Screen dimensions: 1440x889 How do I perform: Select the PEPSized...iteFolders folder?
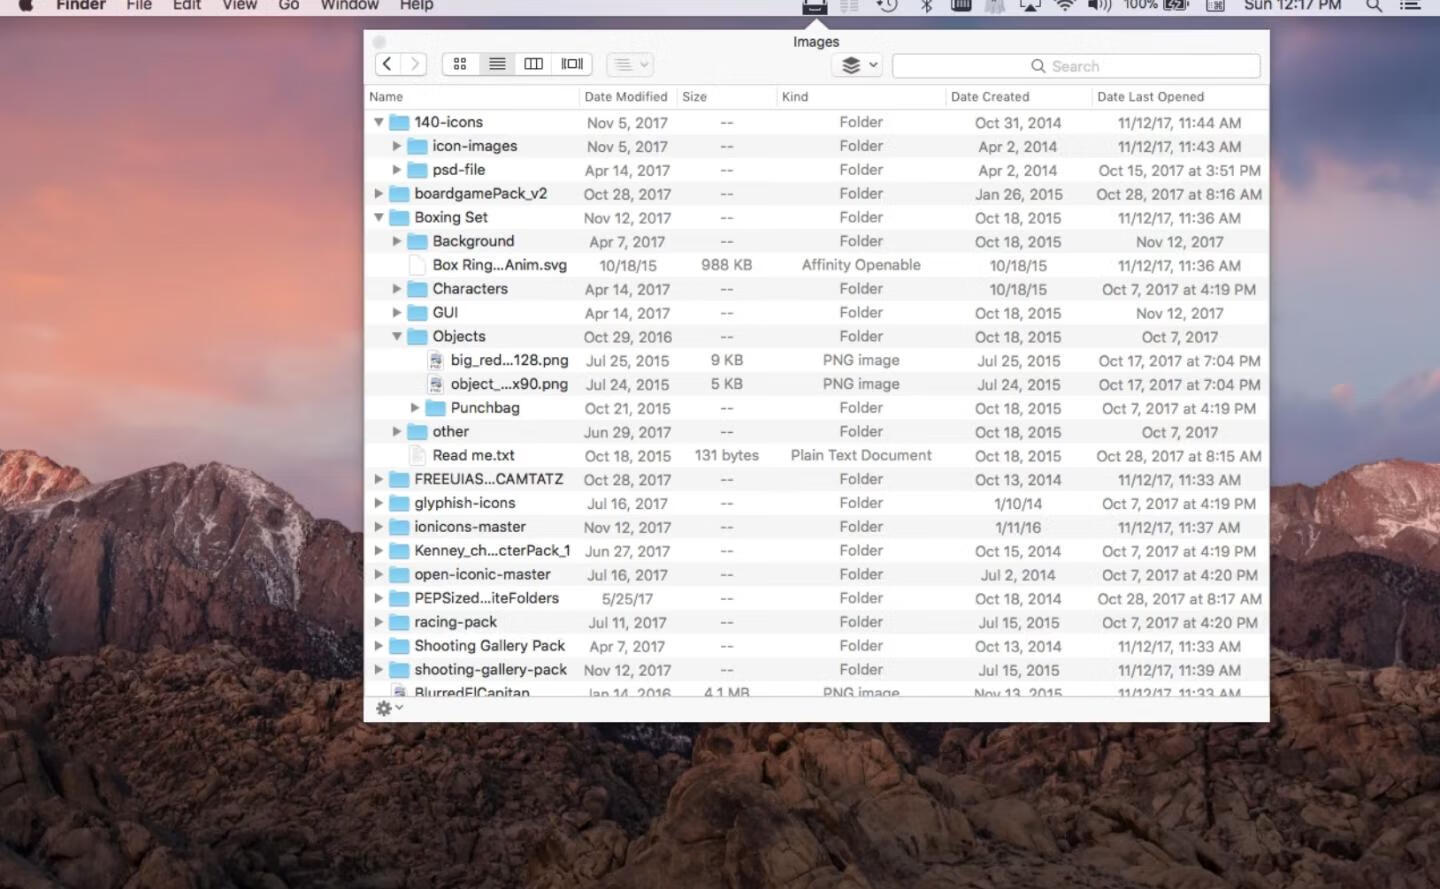tap(486, 598)
